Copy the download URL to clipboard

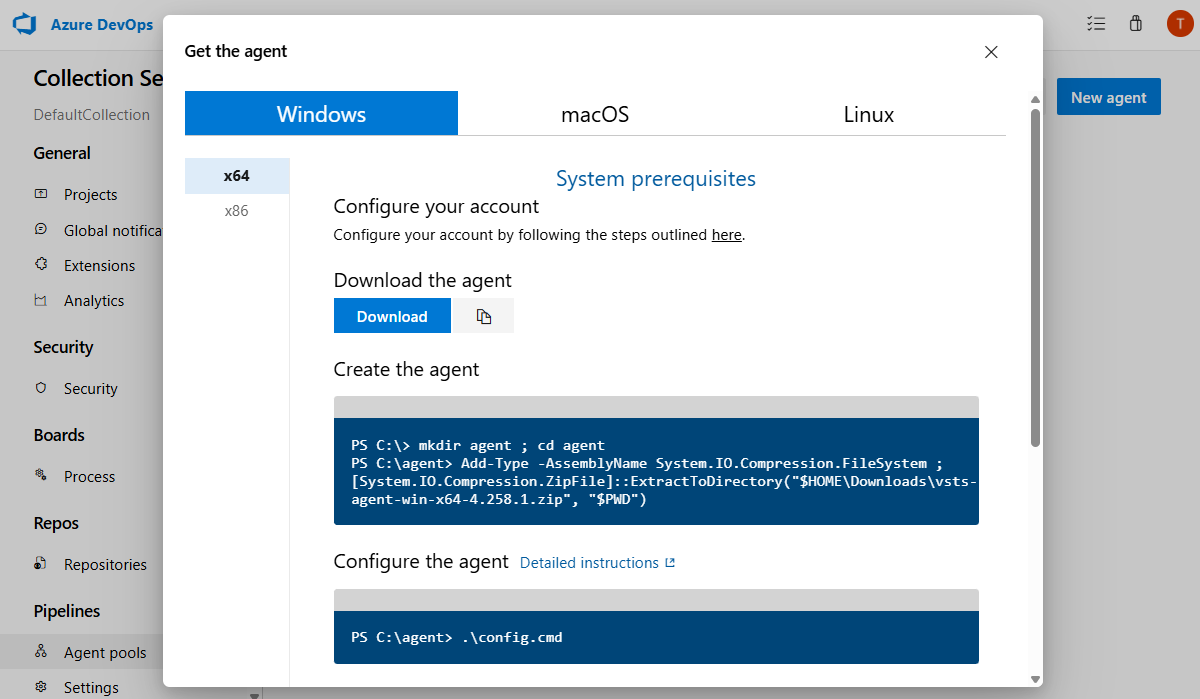click(483, 316)
